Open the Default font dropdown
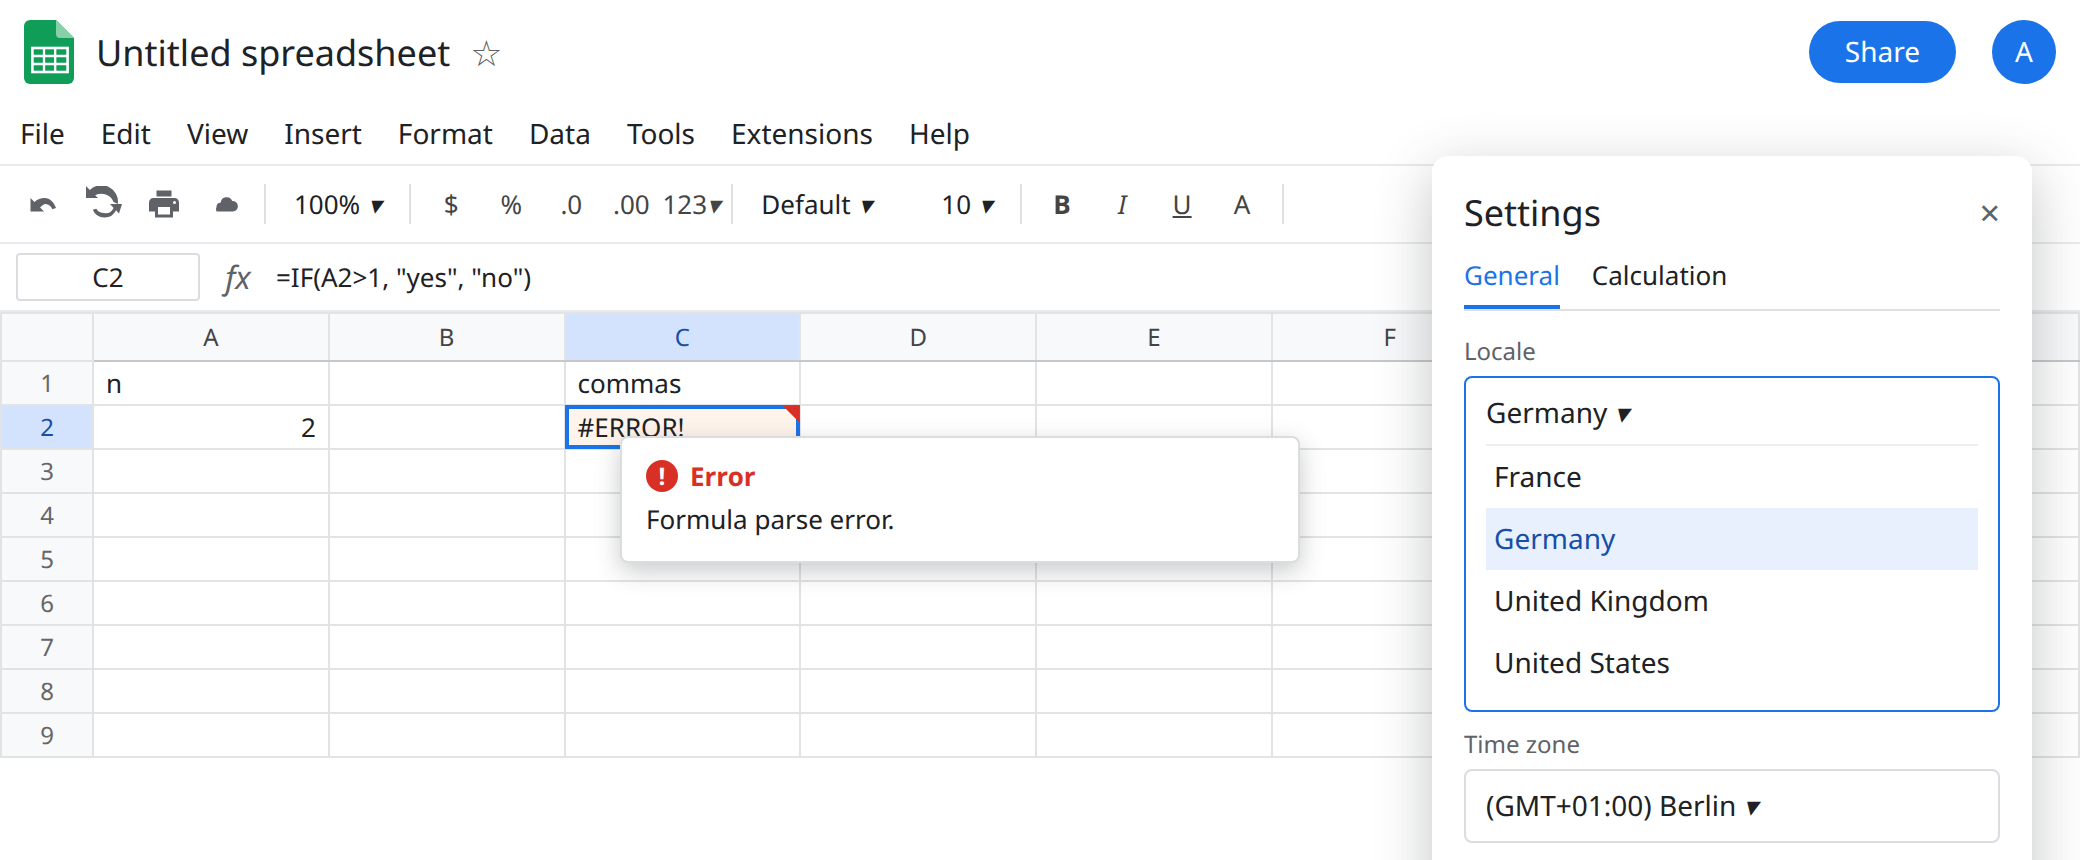Screen dimensions: 2080x860 tap(818, 205)
